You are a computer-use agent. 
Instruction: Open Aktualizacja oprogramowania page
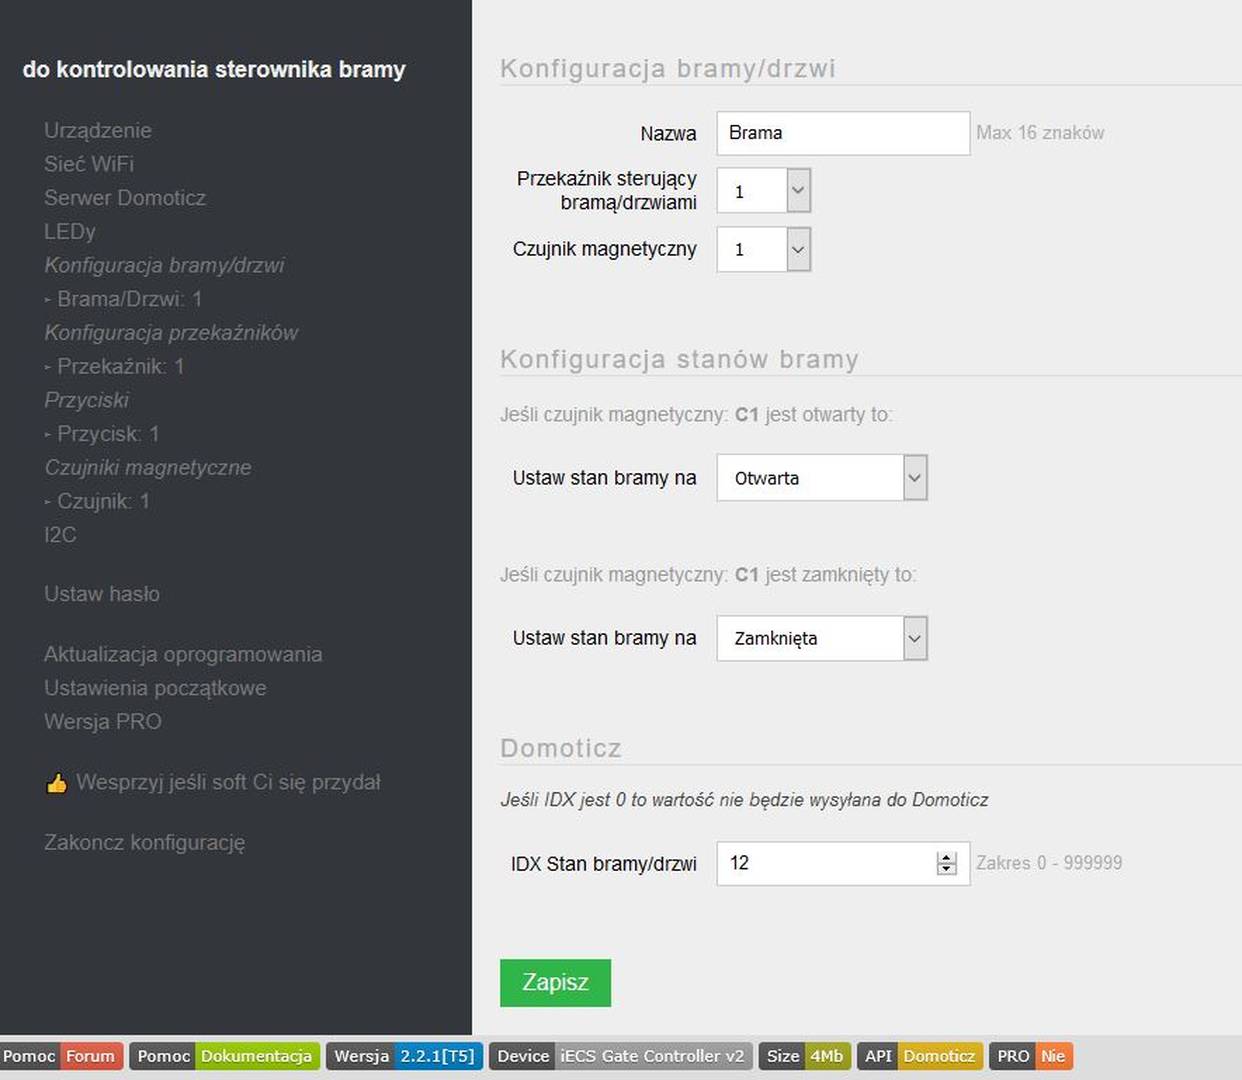coord(183,654)
